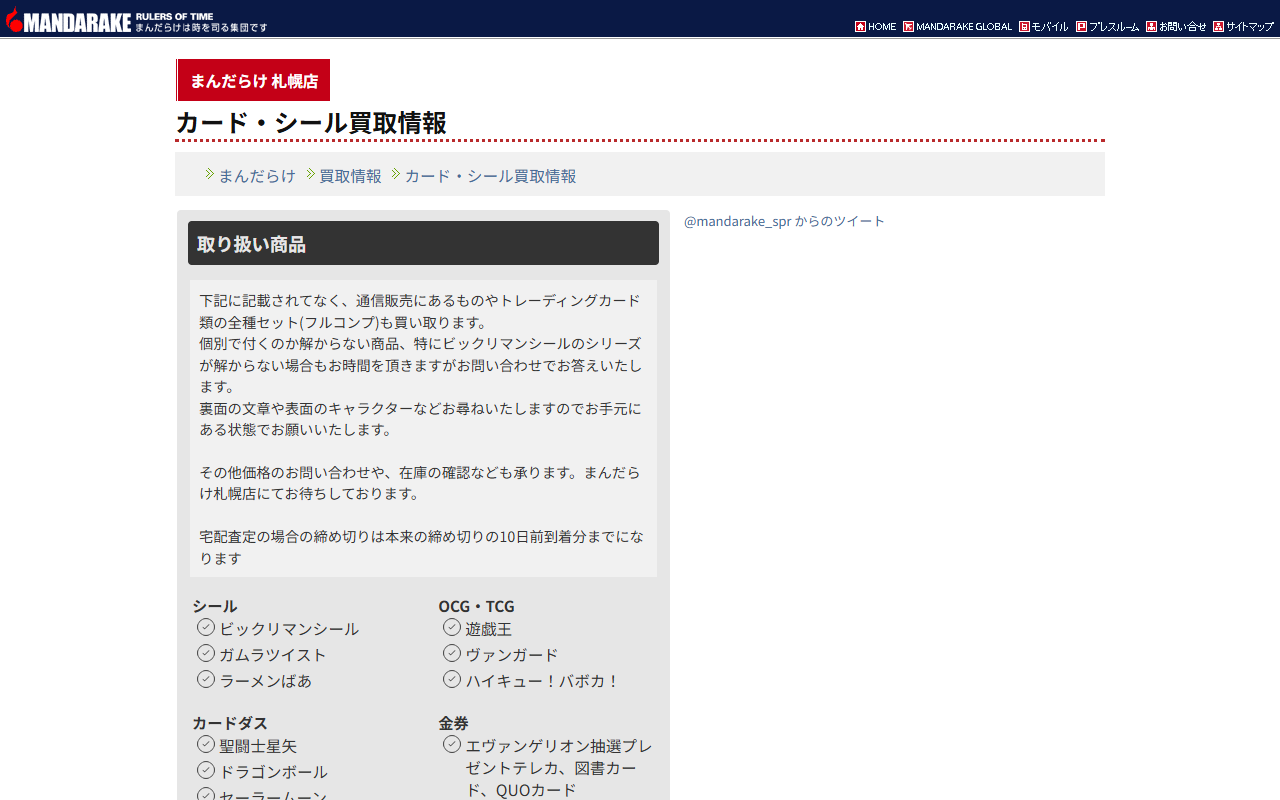Click the icon beside MANDARAKE GLOBAL
The height and width of the screenshot is (800, 1280).
point(908,27)
